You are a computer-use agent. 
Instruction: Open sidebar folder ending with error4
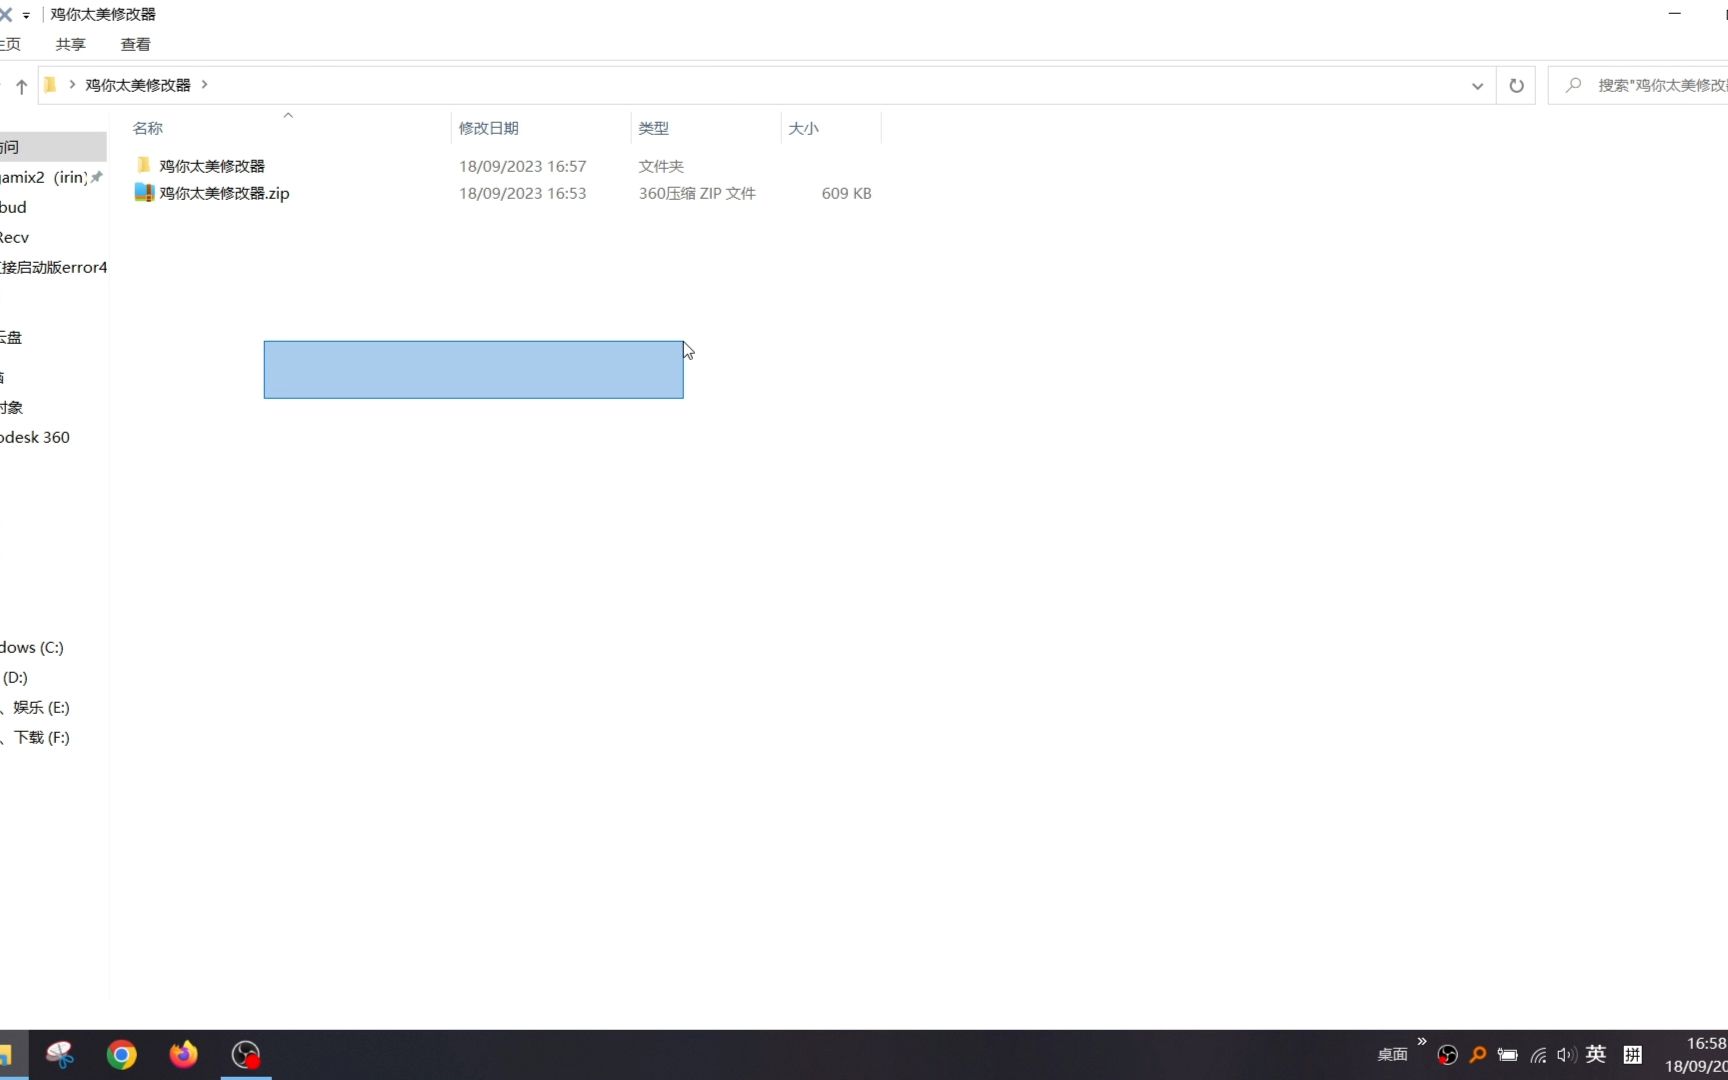53,267
